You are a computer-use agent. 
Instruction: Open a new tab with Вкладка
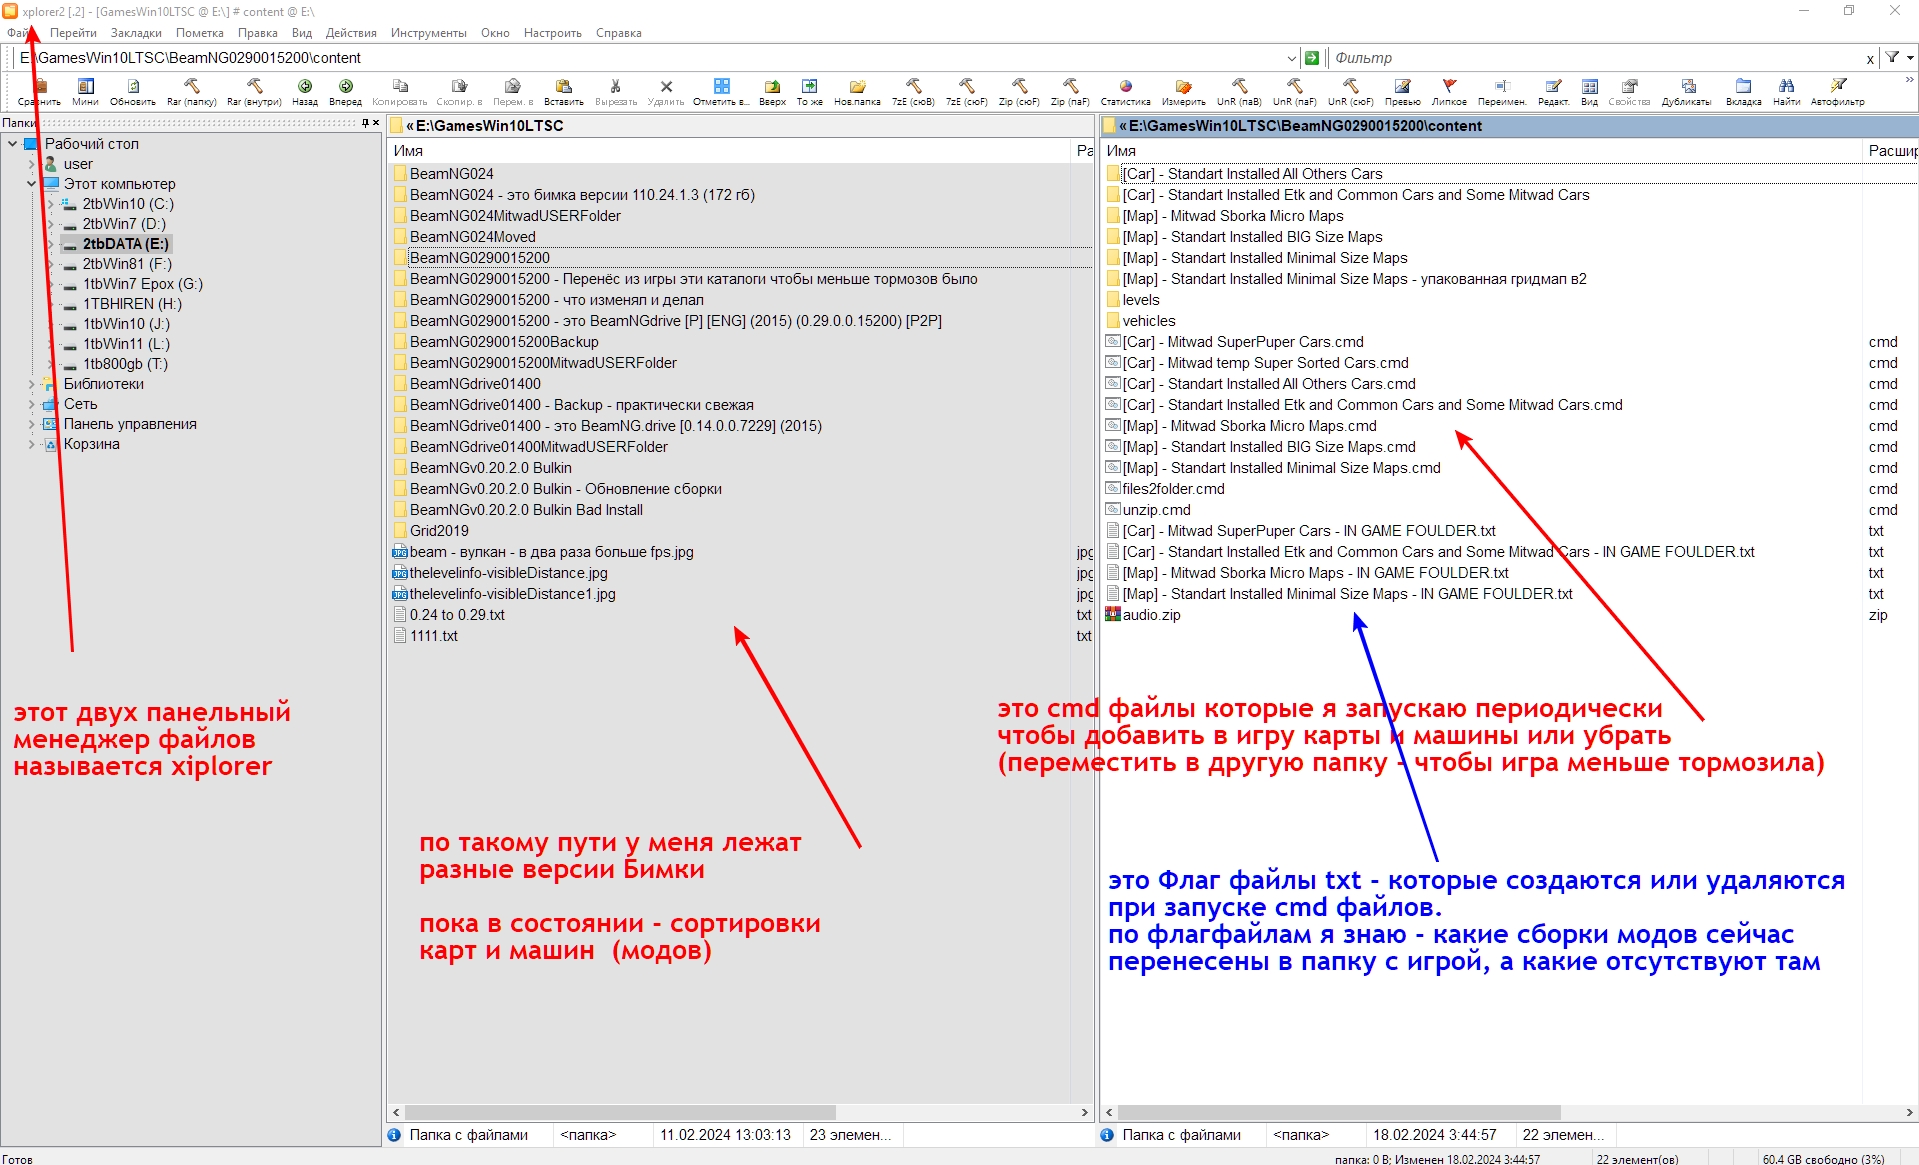[x=1744, y=91]
